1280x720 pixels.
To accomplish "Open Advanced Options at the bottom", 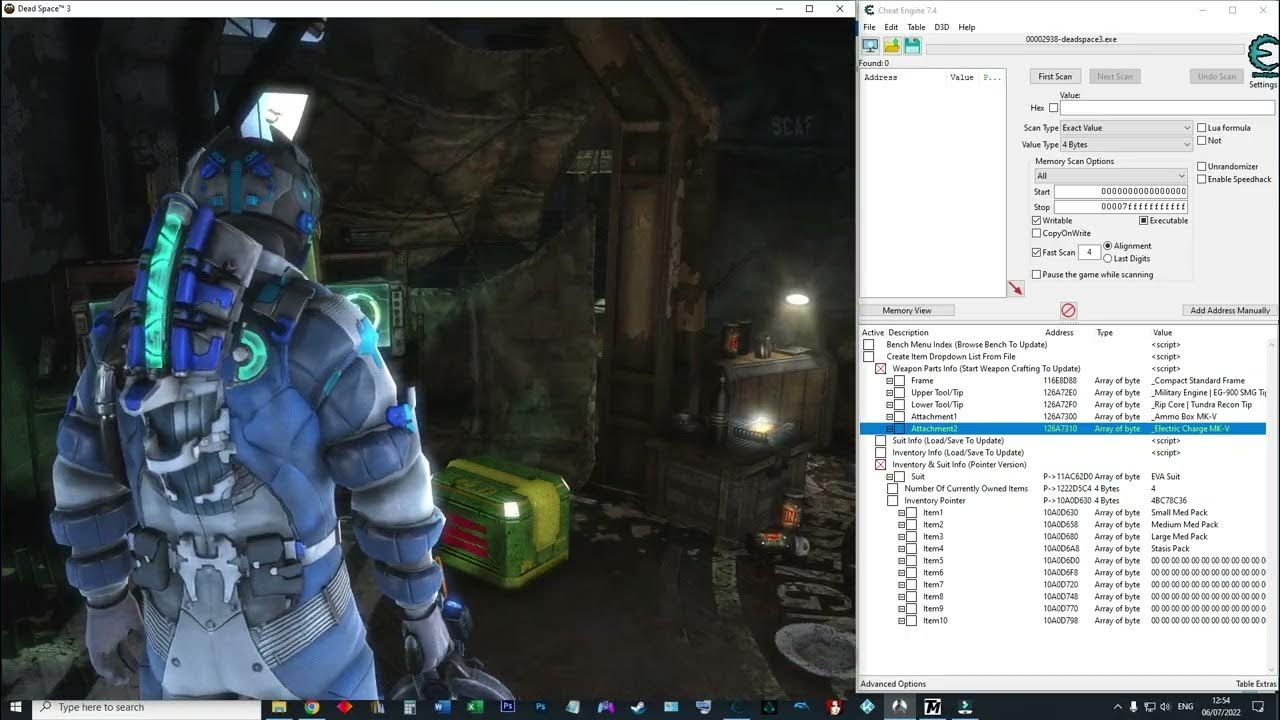I will pyautogui.click(x=894, y=684).
